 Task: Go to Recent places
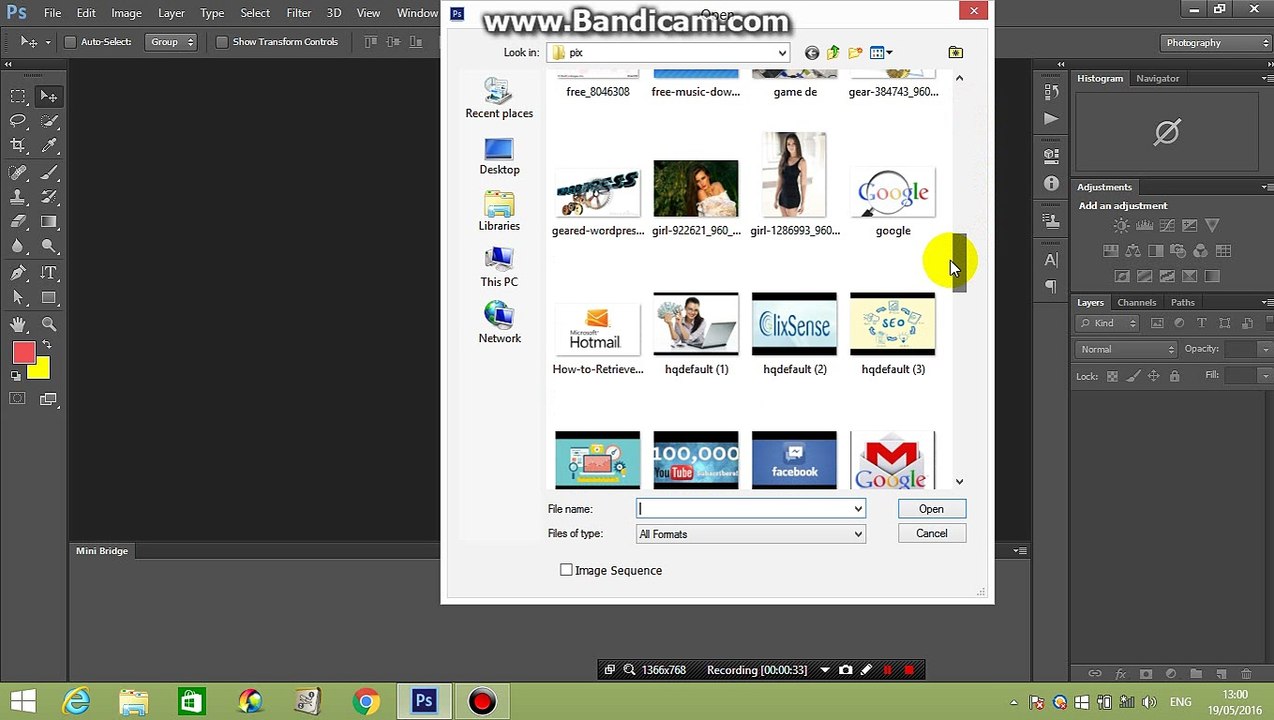point(499,98)
